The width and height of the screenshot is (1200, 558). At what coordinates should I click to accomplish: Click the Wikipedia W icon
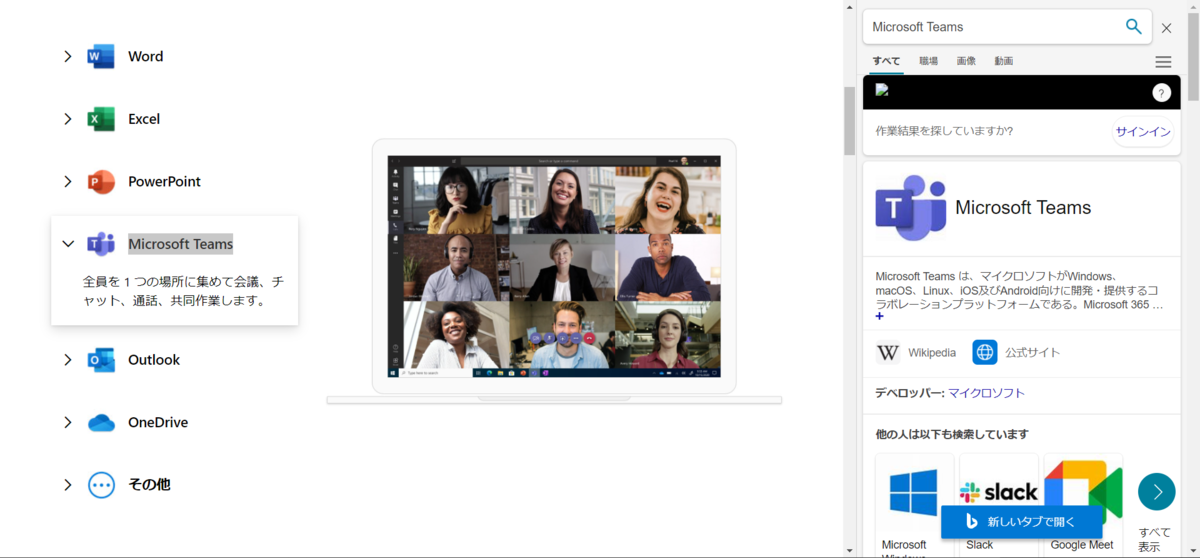coord(888,353)
